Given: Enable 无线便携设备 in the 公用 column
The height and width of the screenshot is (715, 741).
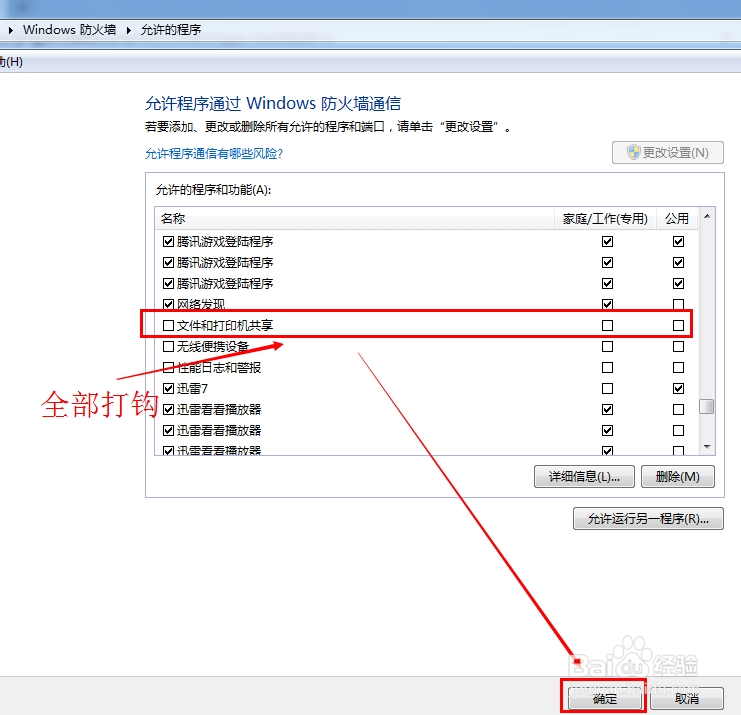Looking at the screenshot, I should pos(678,346).
